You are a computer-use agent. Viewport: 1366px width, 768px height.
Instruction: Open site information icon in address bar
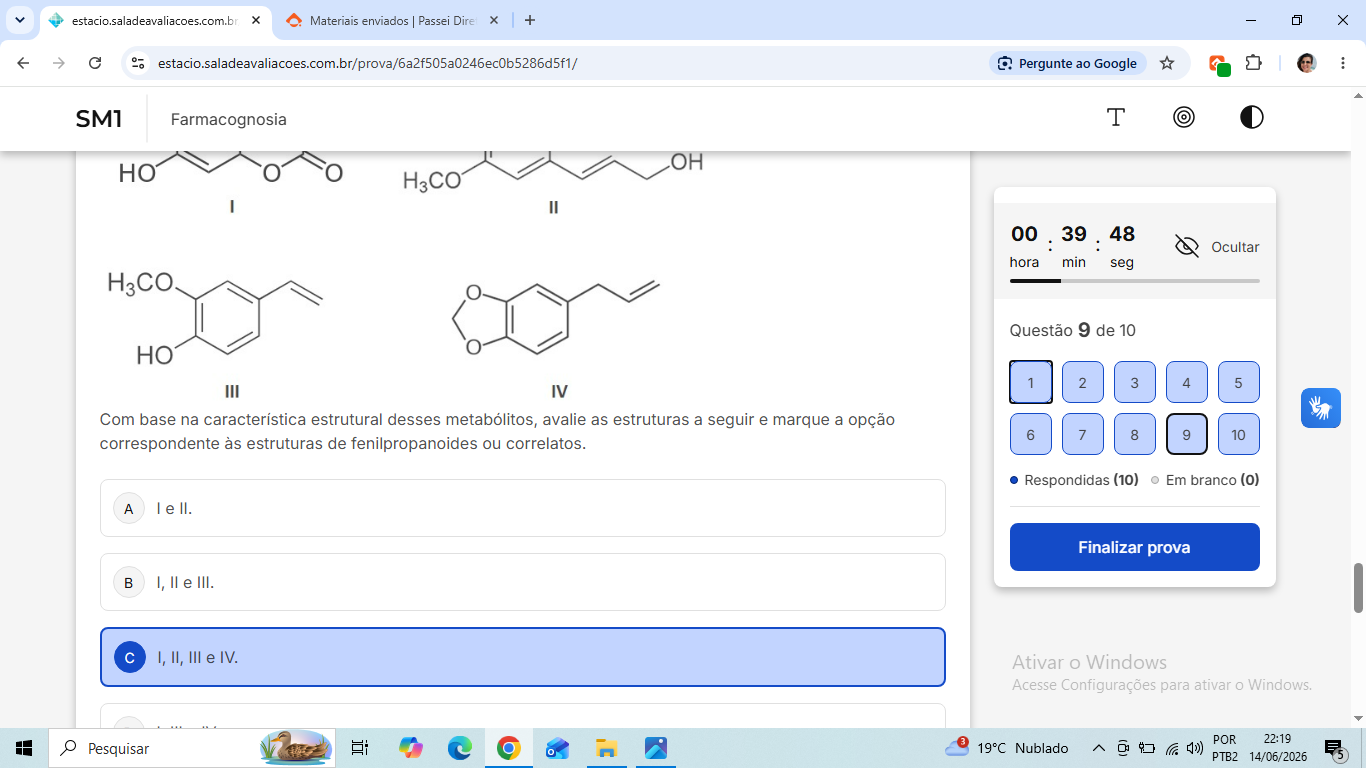tap(139, 63)
